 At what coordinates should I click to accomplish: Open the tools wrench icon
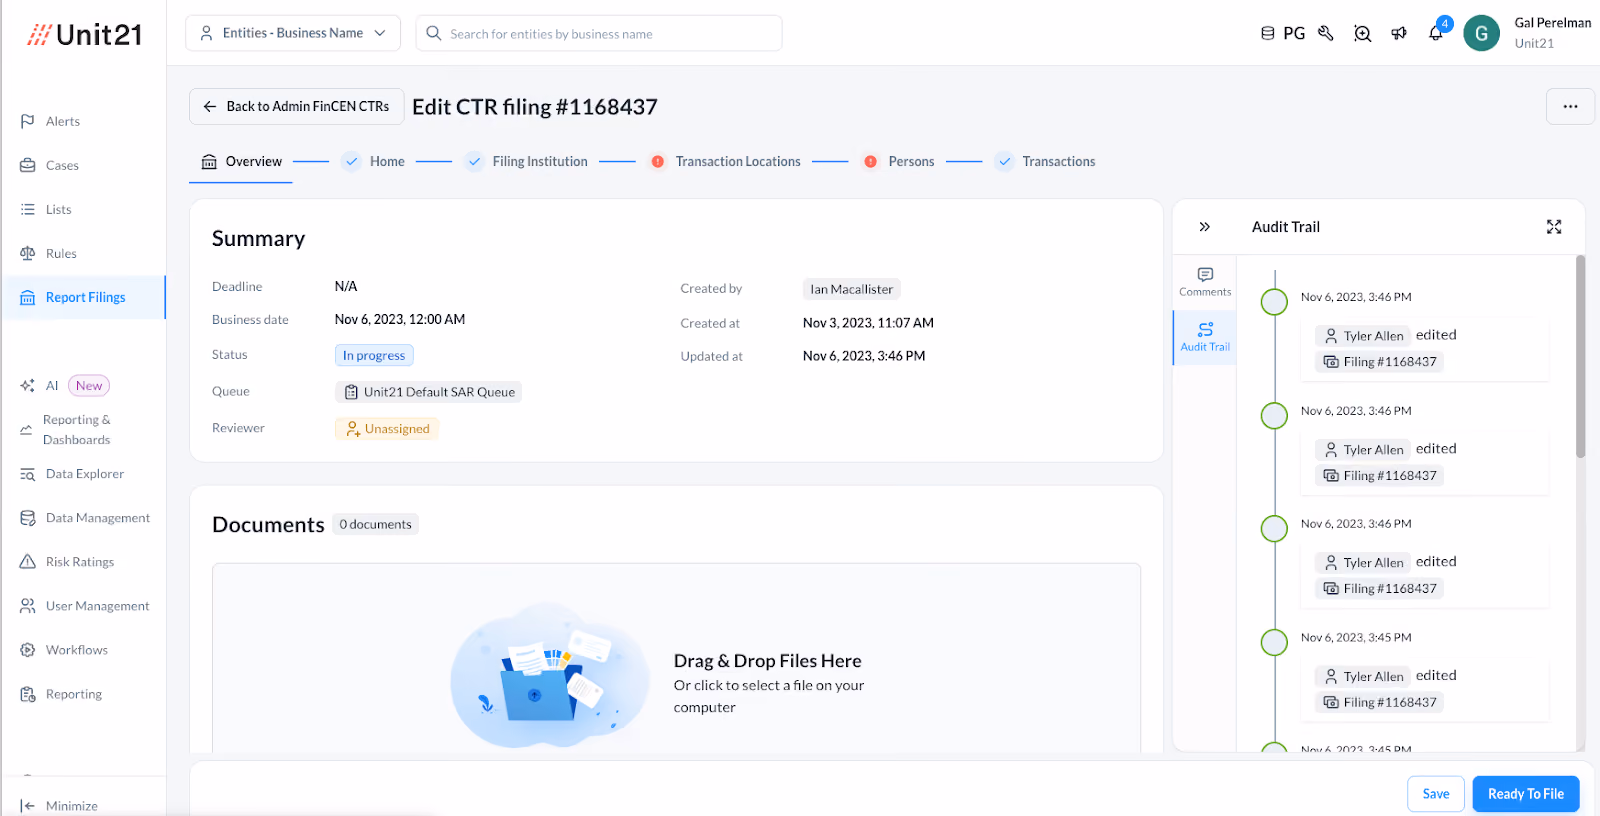1326,33
